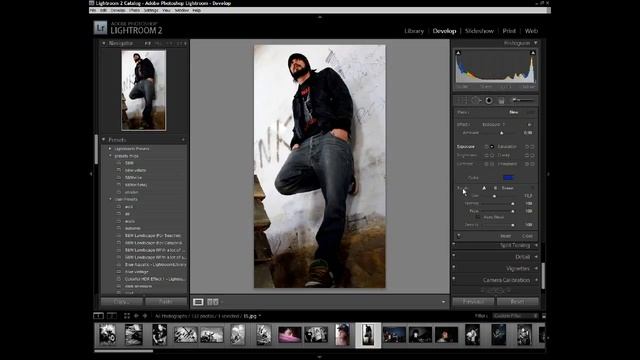Increase Exposure effect button
This screenshot has height=360, width=640.
[x=491, y=147]
